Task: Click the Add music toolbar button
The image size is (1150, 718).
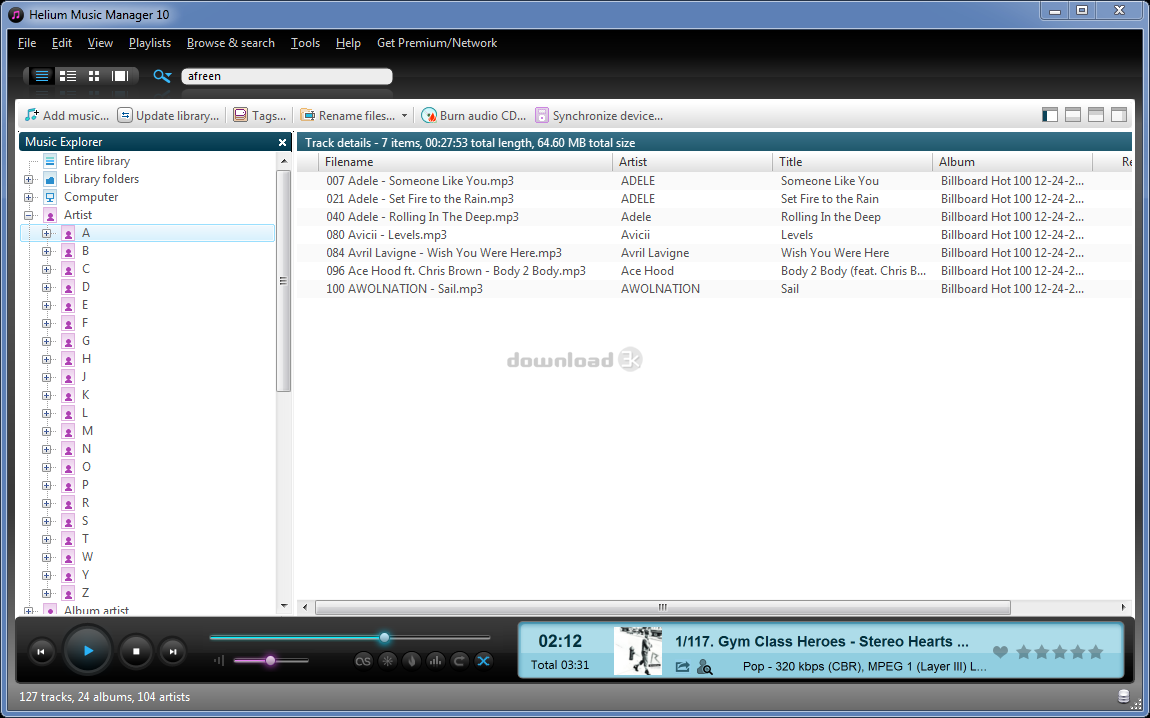Action: coord(67,115)
